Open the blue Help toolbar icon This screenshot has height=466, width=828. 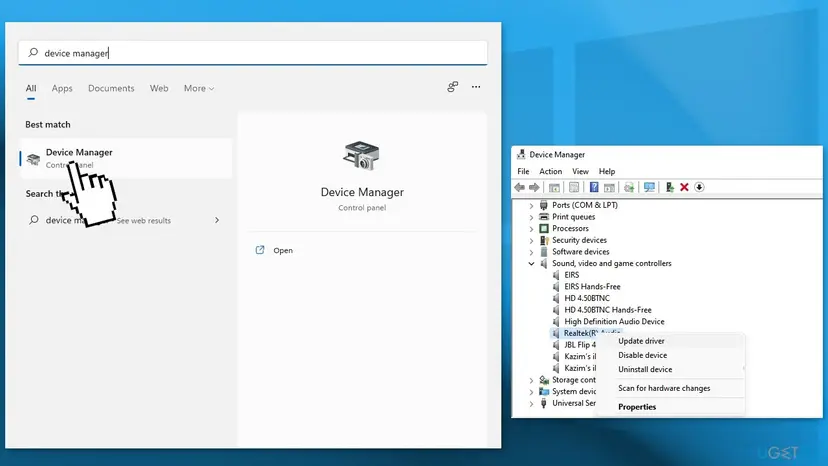(594, 187)
